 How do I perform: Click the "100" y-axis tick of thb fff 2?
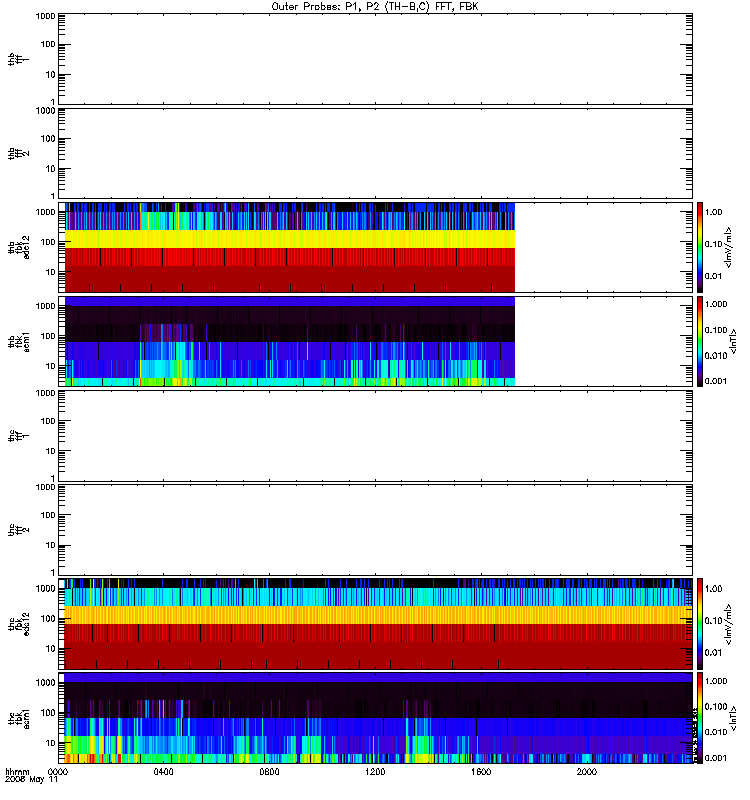[x=48, y=139]
